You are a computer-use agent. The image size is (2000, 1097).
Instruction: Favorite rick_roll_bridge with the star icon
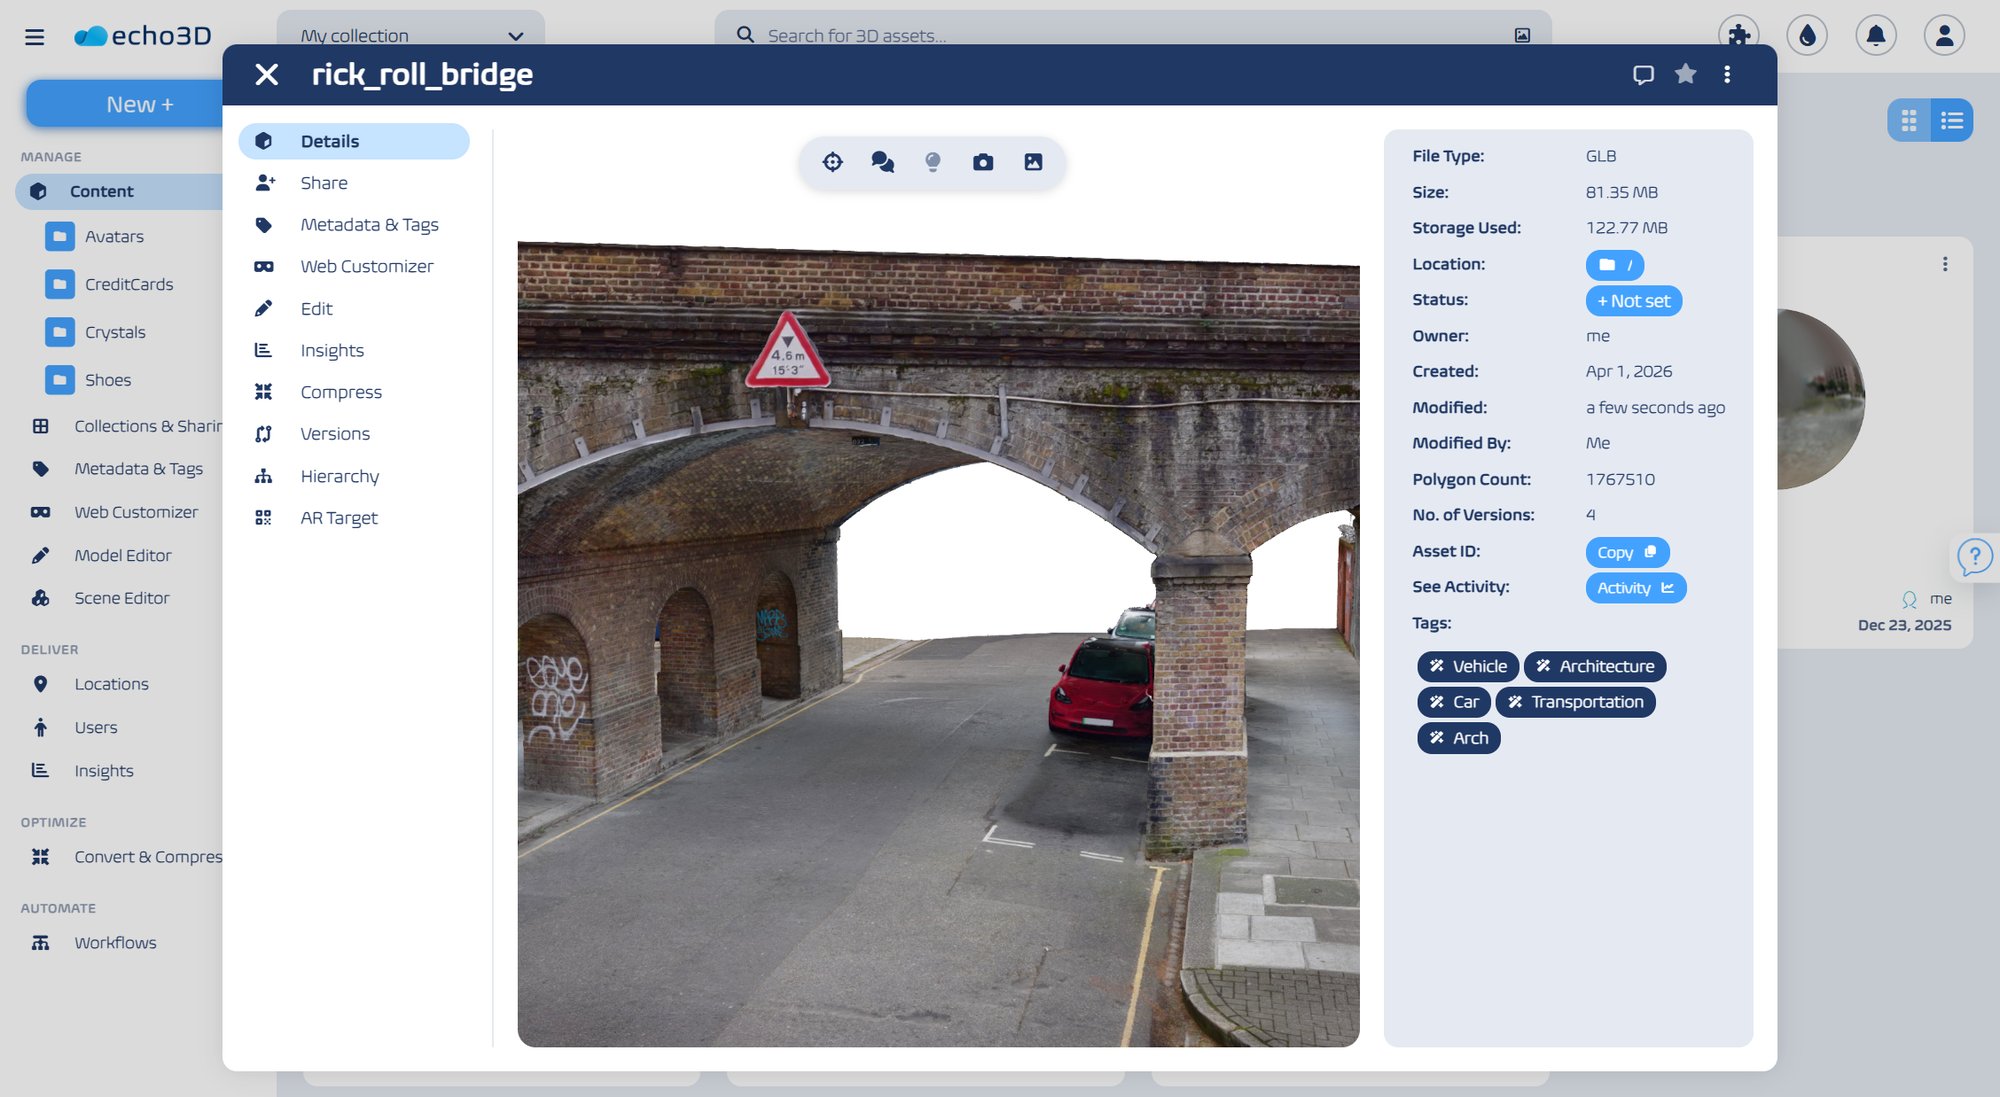pos(1686,74)
